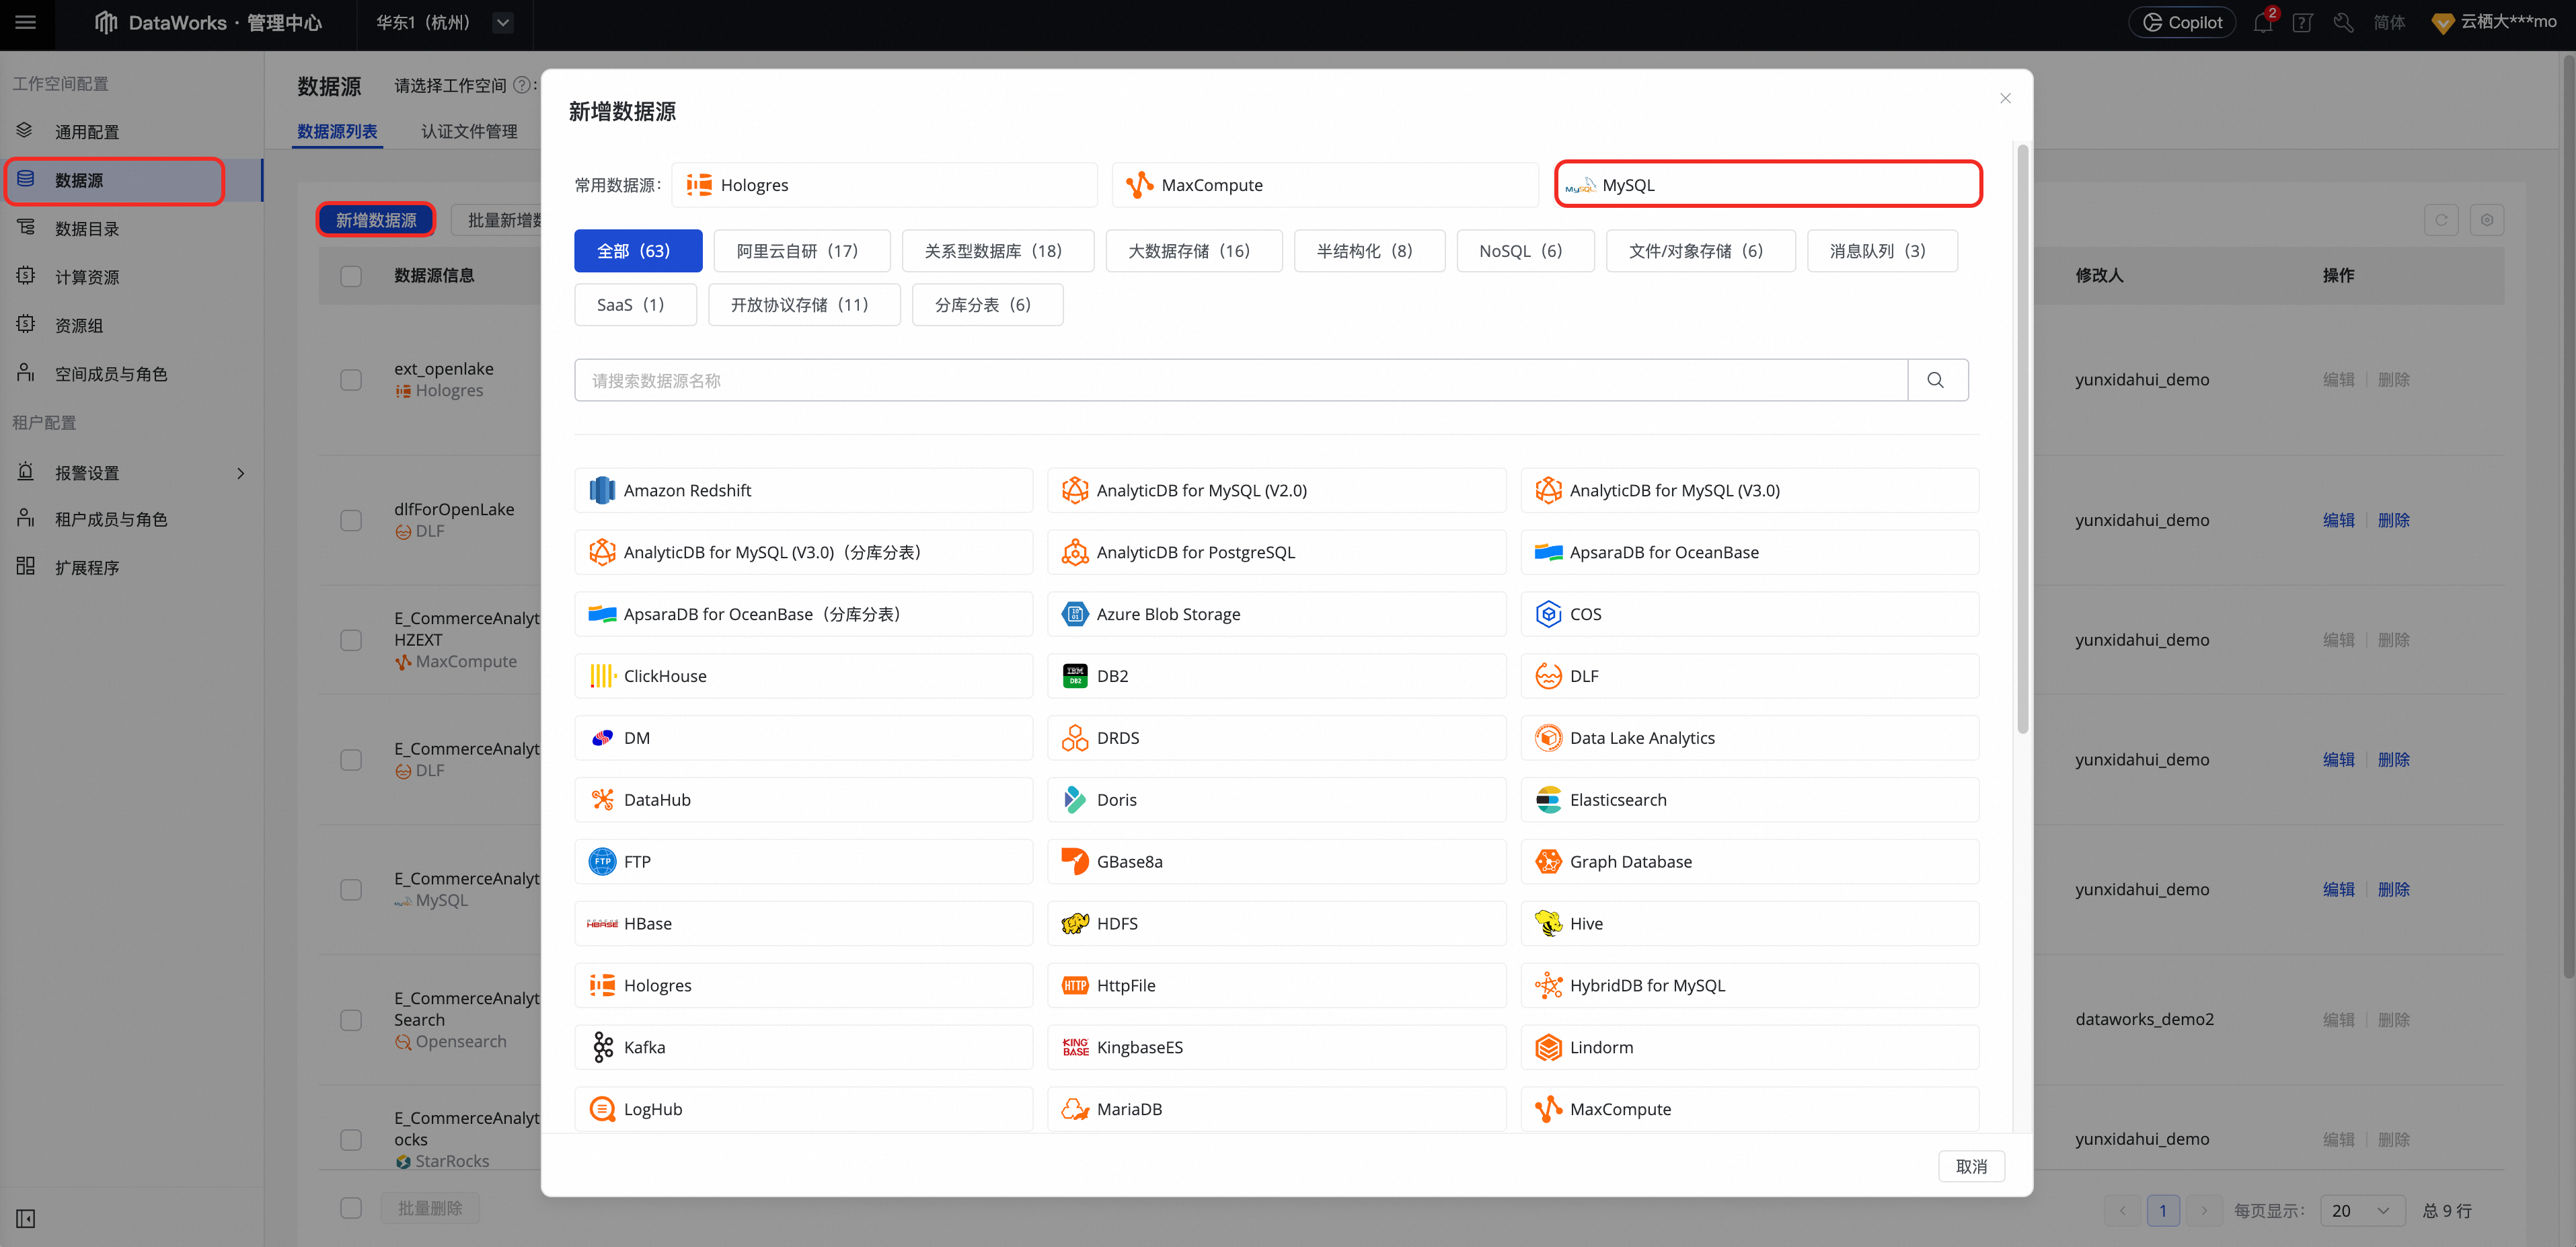Open the hamburger menu in top bar
Viewport: 2576px width, 1247px height.
pyautogui.click(x=26, y=22)
